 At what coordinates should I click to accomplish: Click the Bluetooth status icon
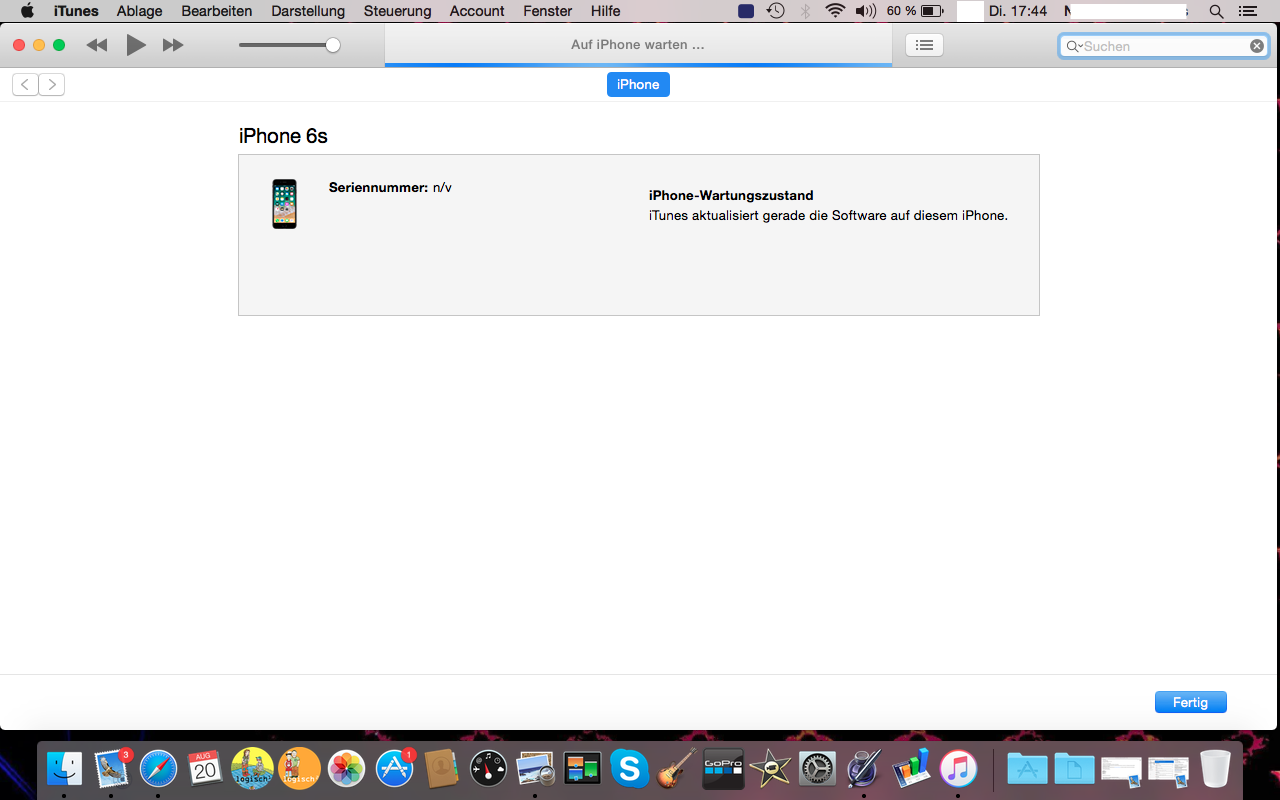click(806, 11)
